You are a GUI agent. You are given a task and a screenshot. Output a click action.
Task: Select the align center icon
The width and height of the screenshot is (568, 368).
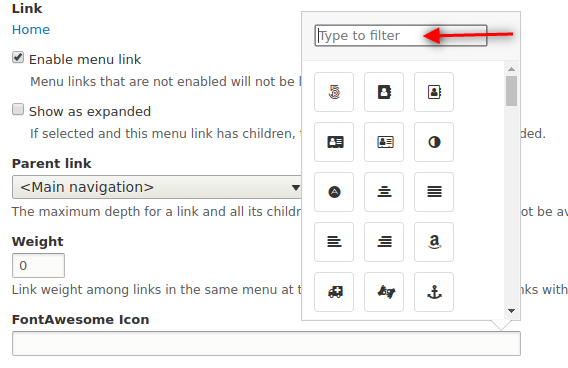pos(384,192)
